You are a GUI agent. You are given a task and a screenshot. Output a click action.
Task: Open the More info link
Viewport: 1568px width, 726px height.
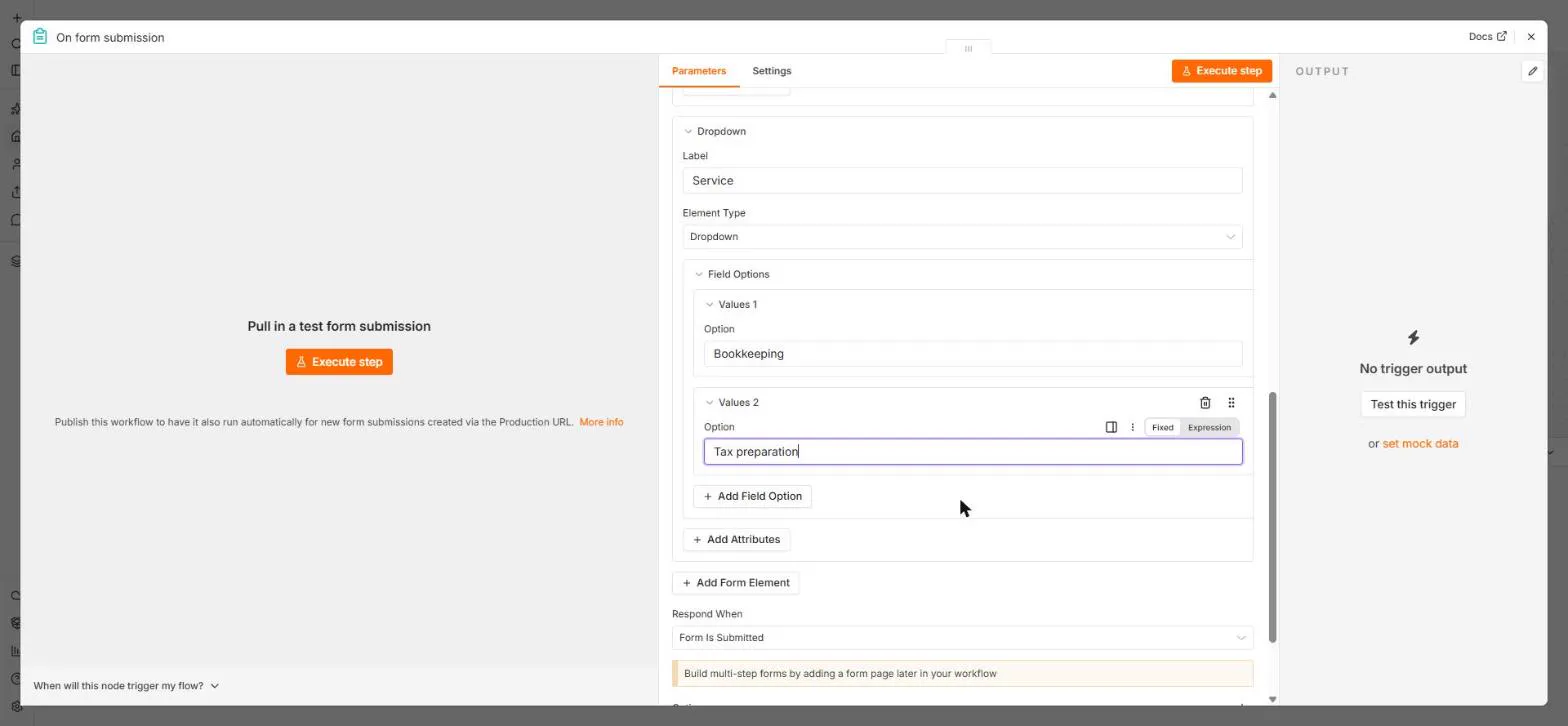click(x=601, y=422)
